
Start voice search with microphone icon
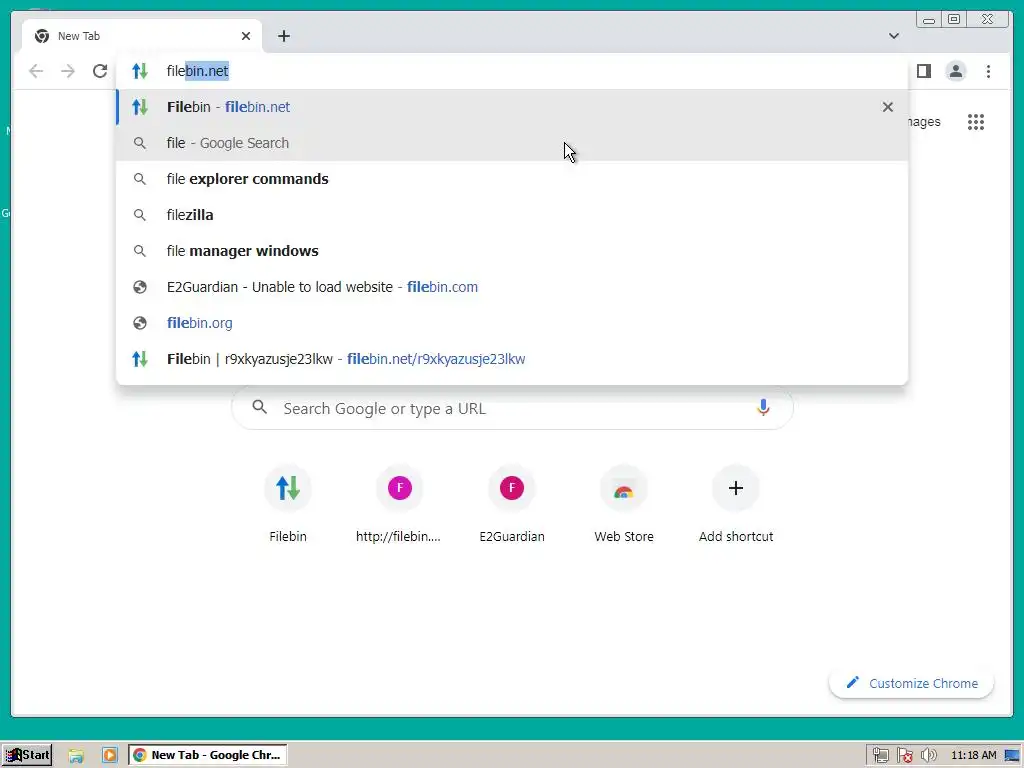click(x=763, y=408)
